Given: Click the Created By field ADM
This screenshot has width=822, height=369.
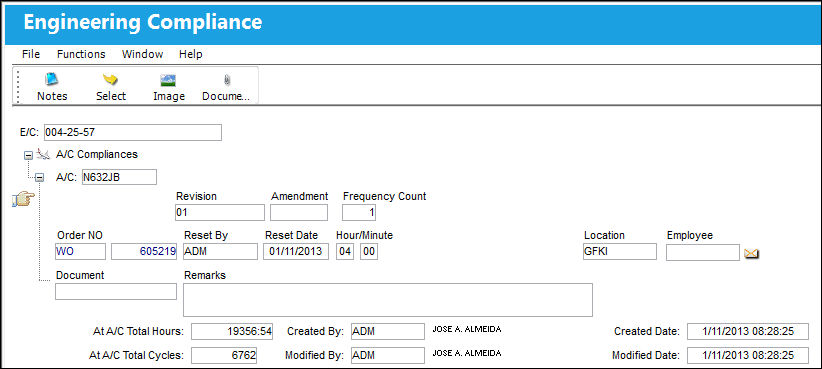Looking at the screenshot, I should coord(387,331).
